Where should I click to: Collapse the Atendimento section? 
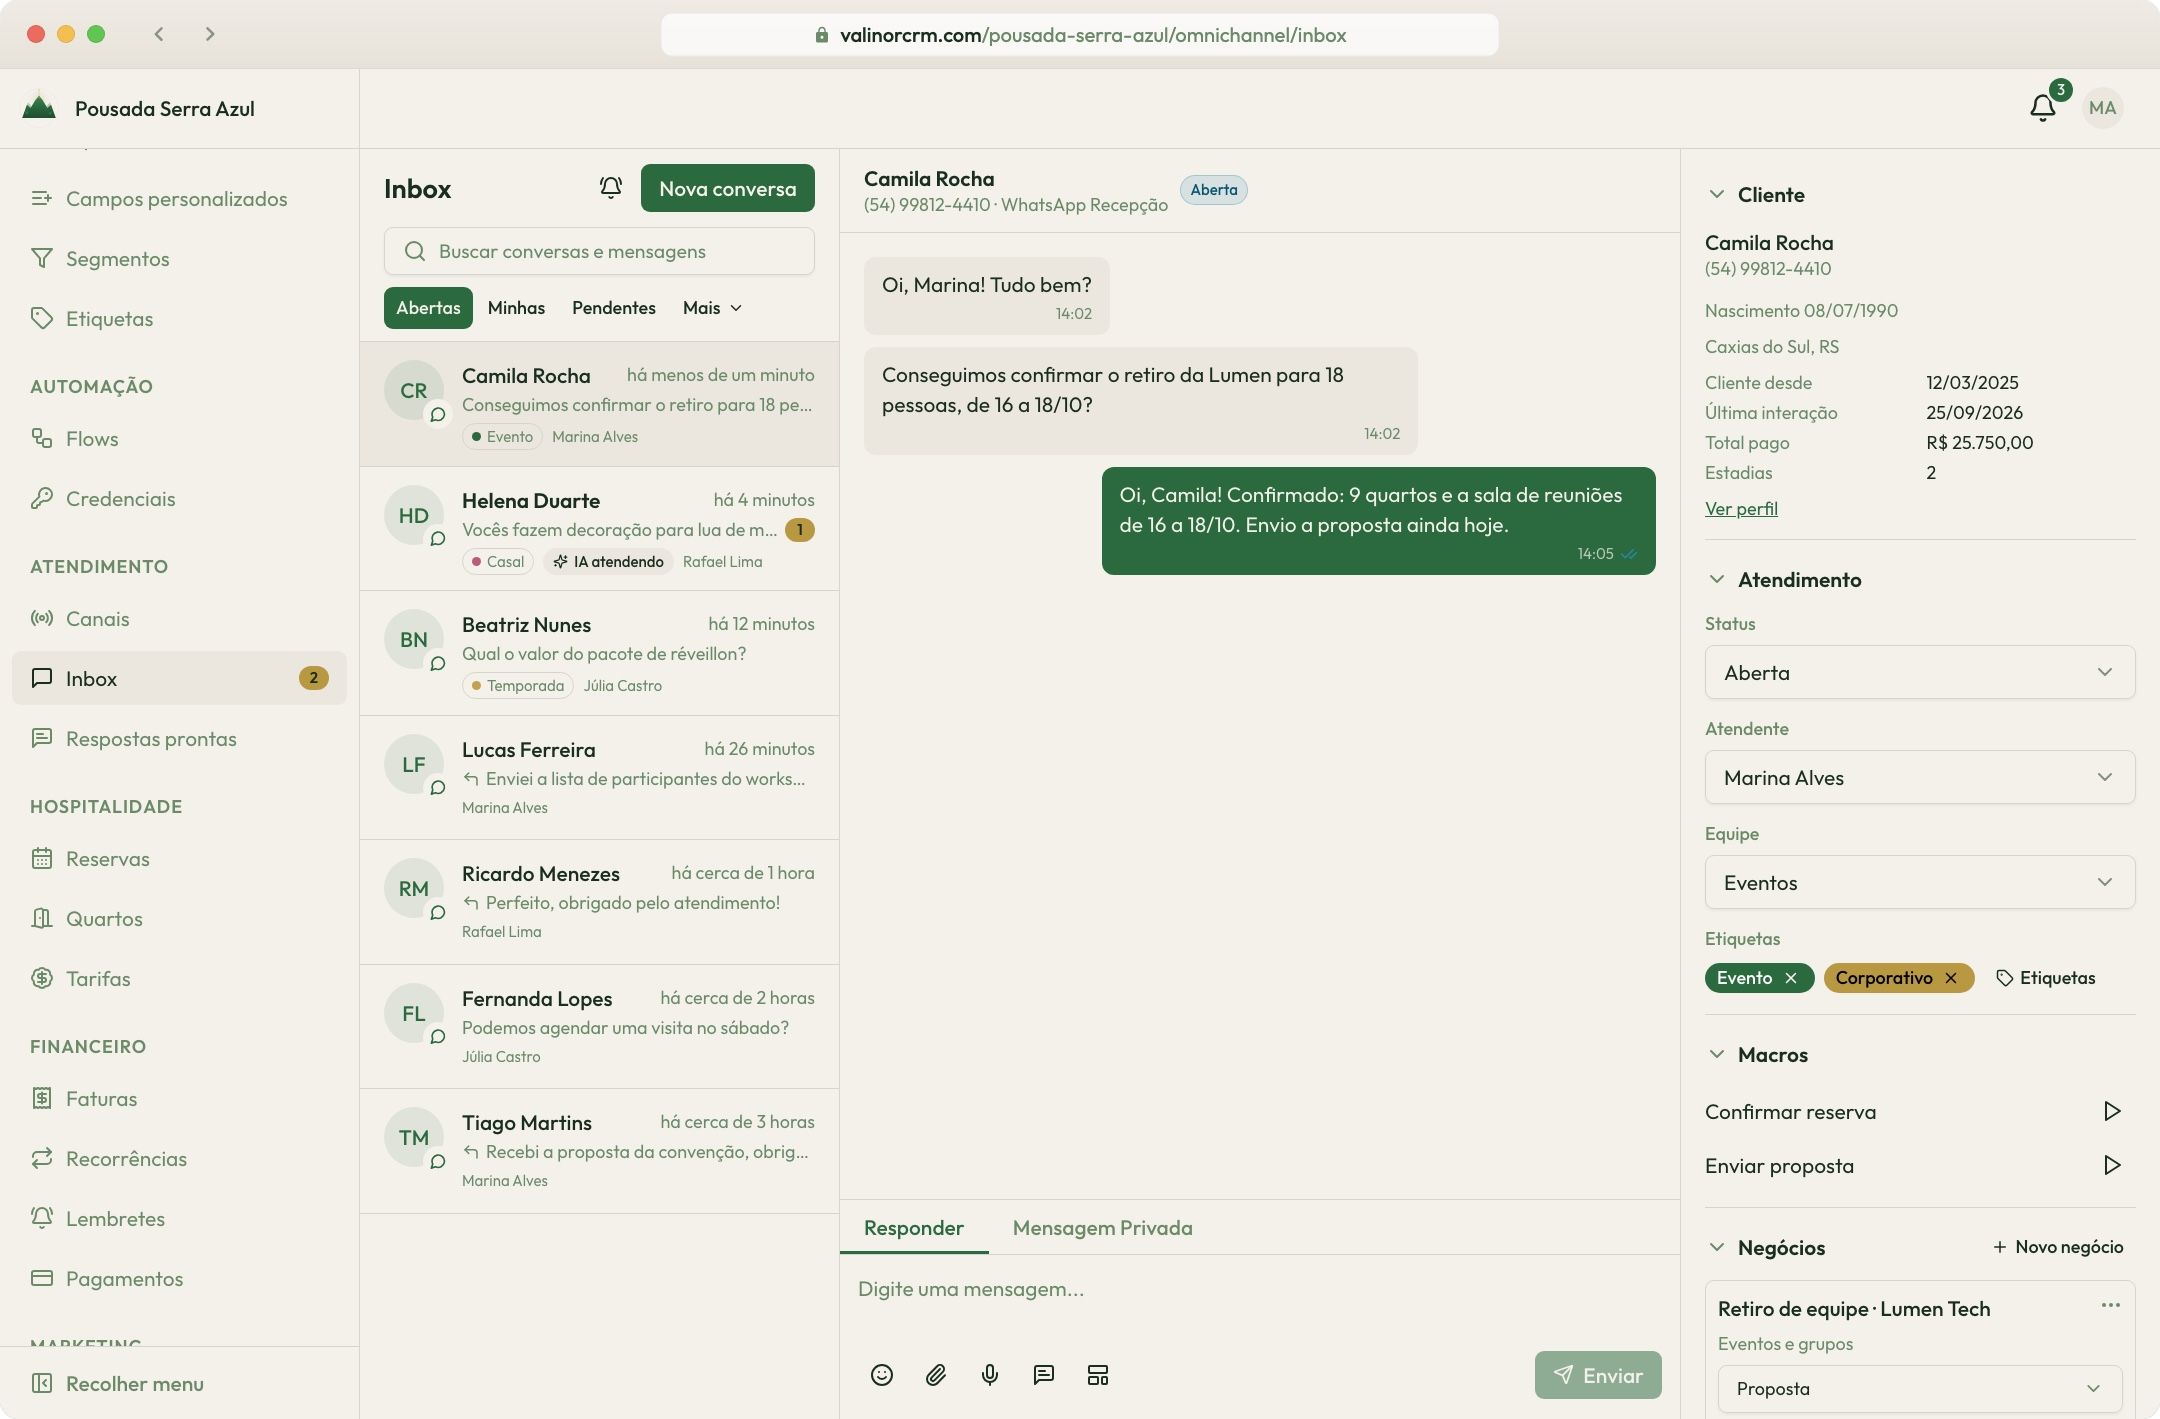pos(1717,579)
